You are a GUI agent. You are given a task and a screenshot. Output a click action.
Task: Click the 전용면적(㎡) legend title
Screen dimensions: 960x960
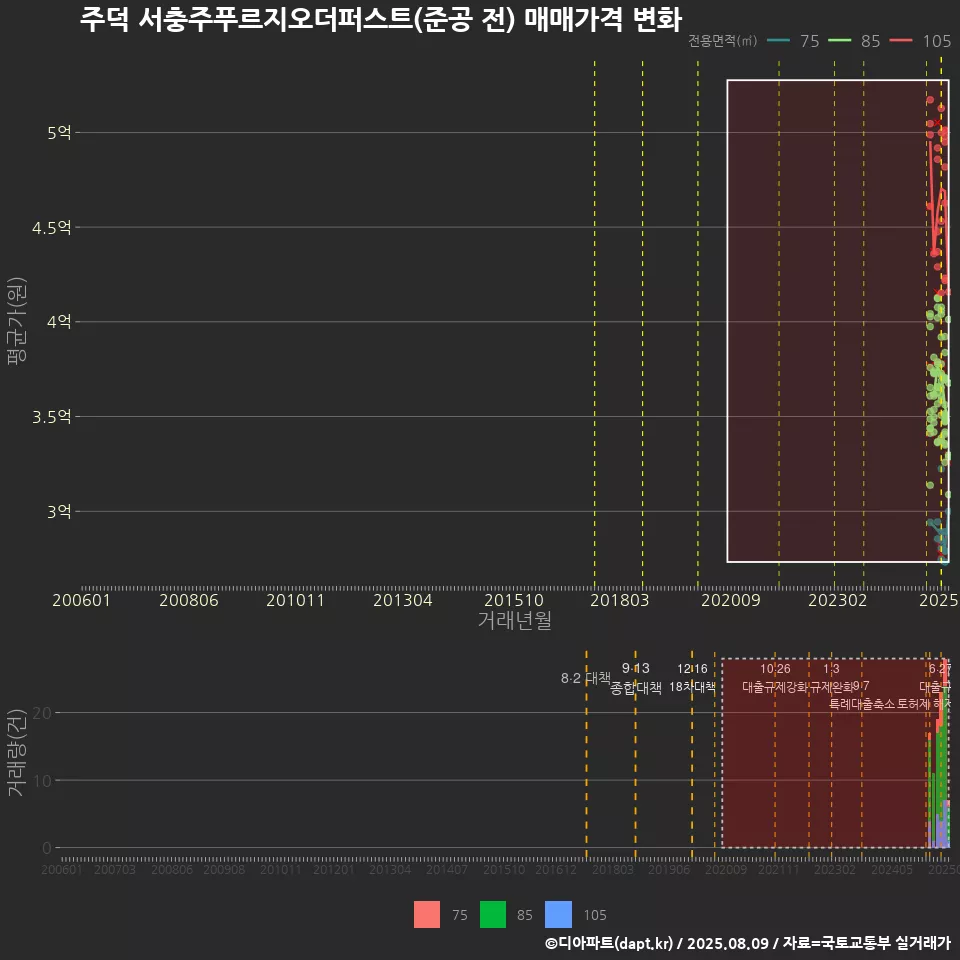[722, 41]
